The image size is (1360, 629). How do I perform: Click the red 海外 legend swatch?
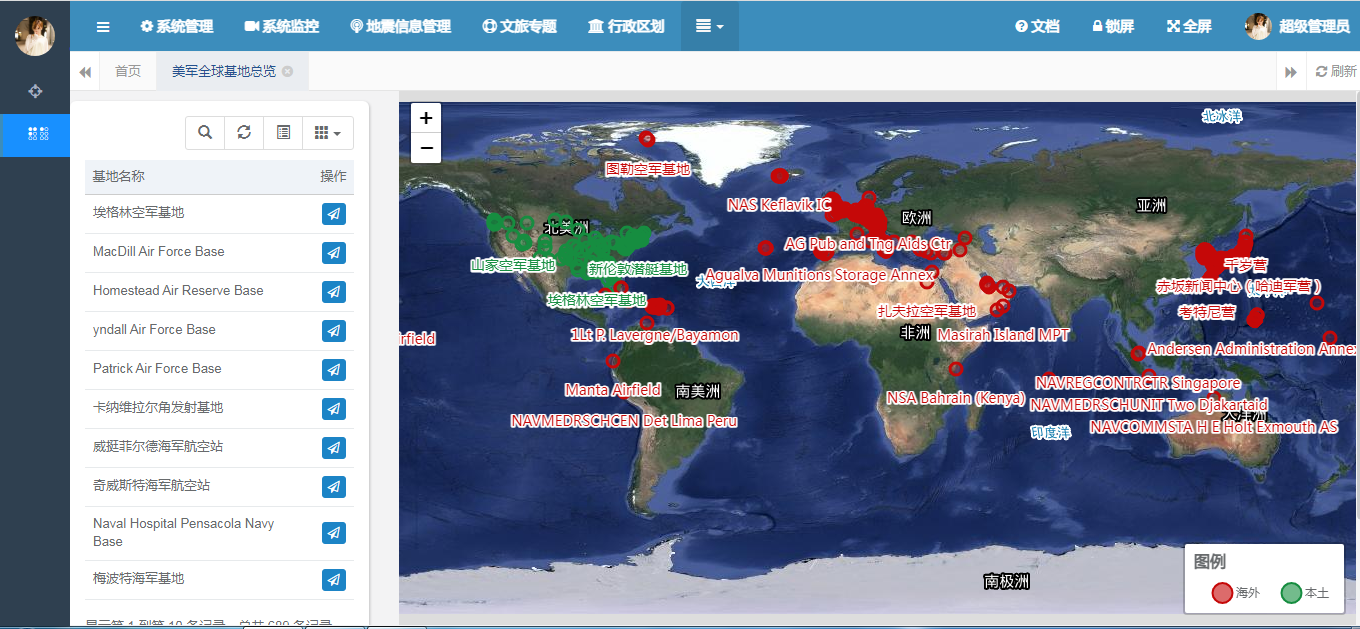[1222, 593]
